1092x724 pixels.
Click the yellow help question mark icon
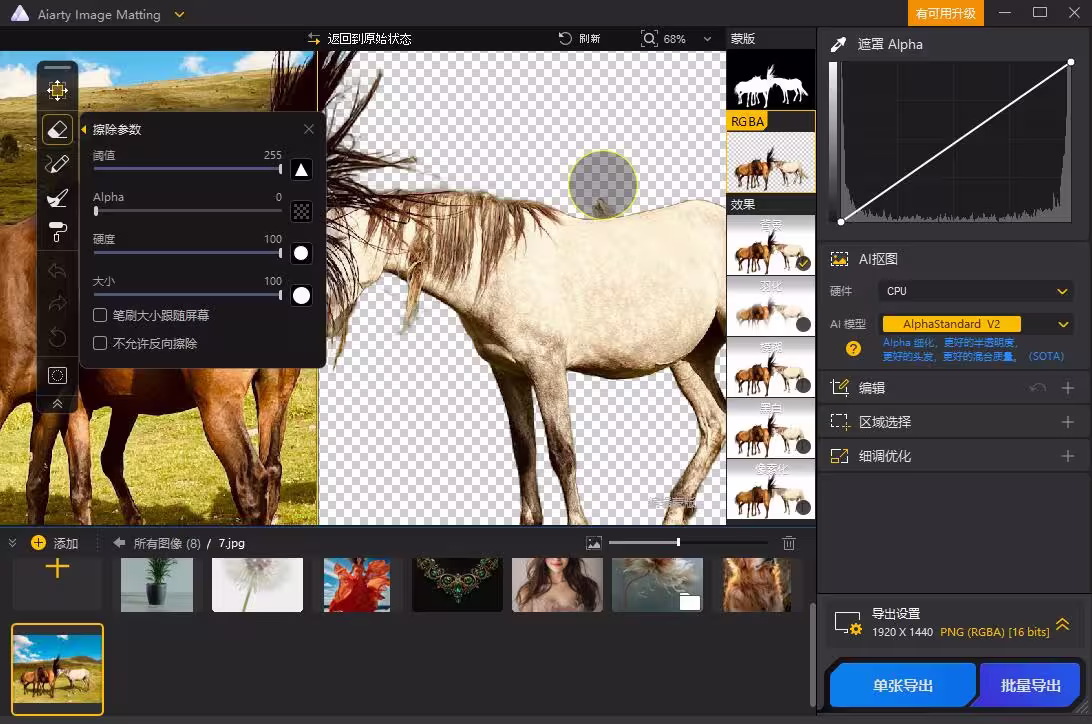(x=853, y=349)
